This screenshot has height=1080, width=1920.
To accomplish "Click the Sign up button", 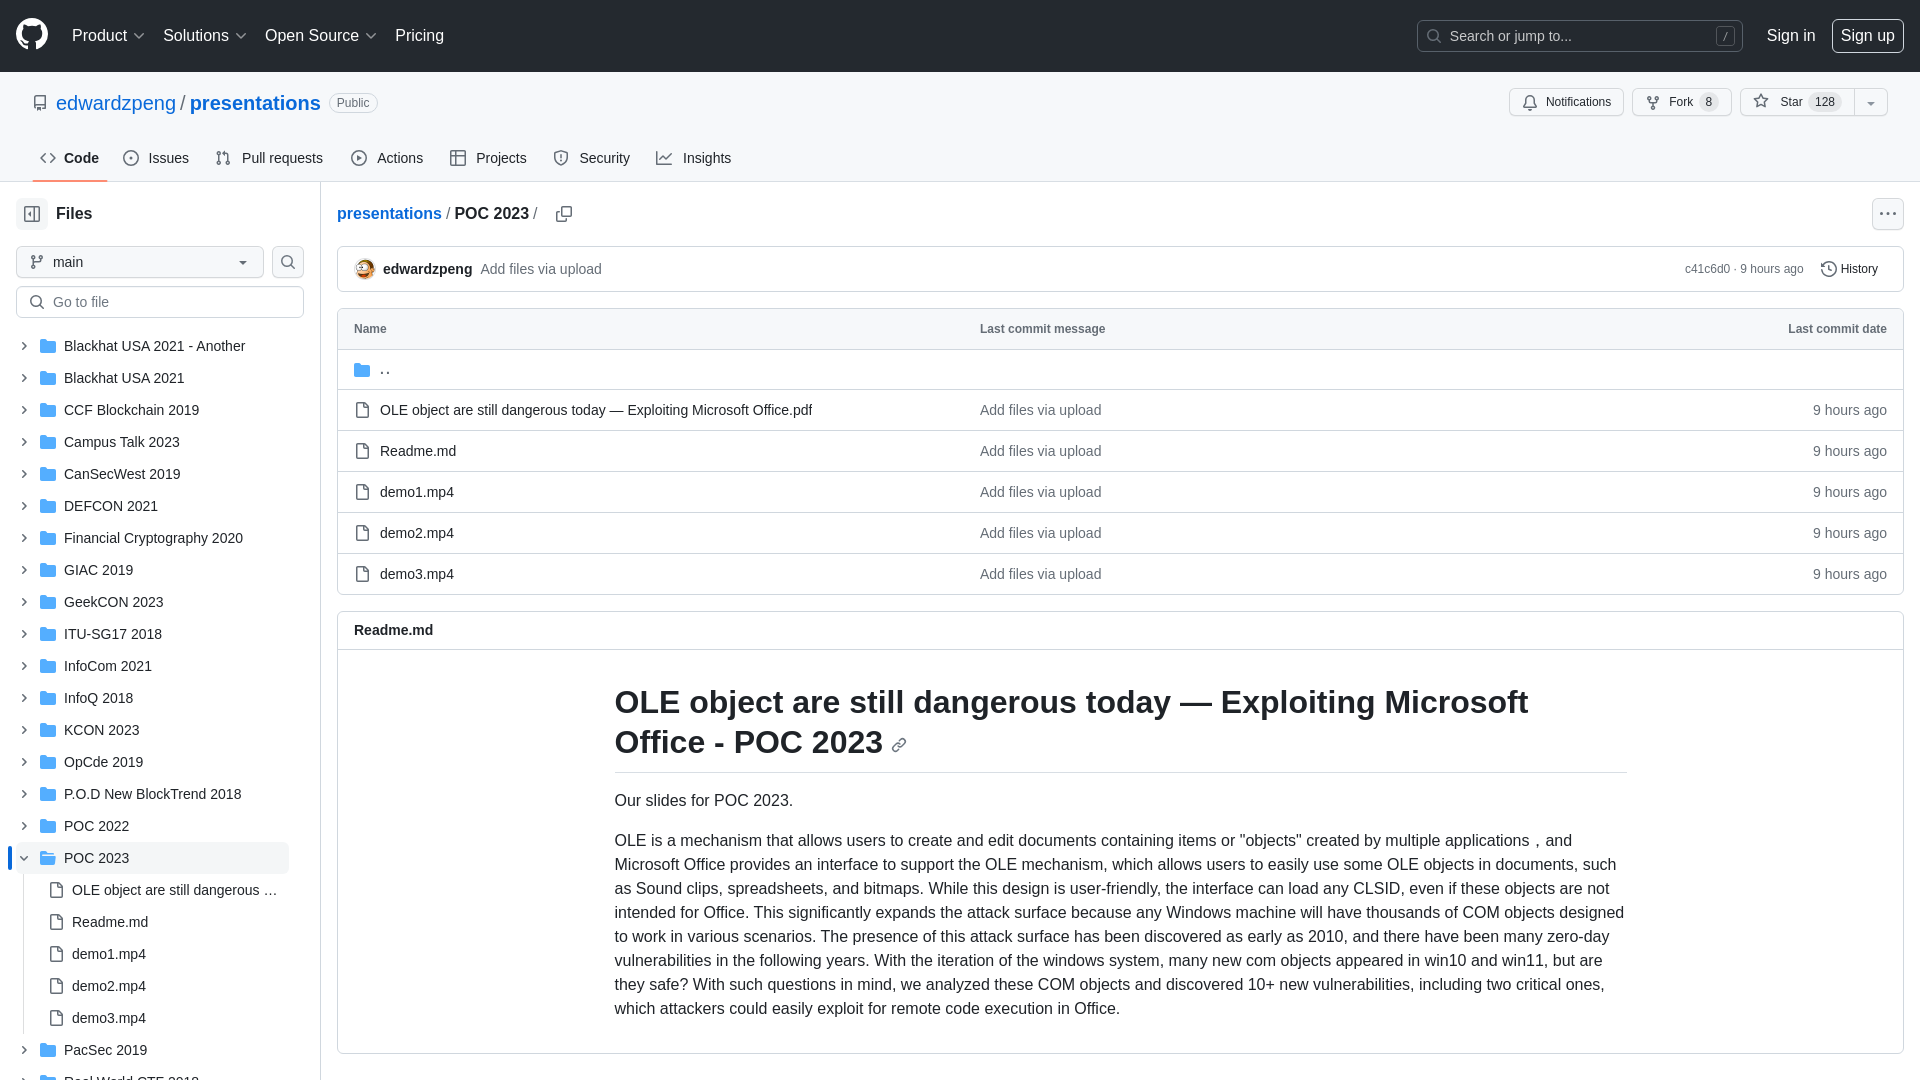I will tap(1867, 36).
